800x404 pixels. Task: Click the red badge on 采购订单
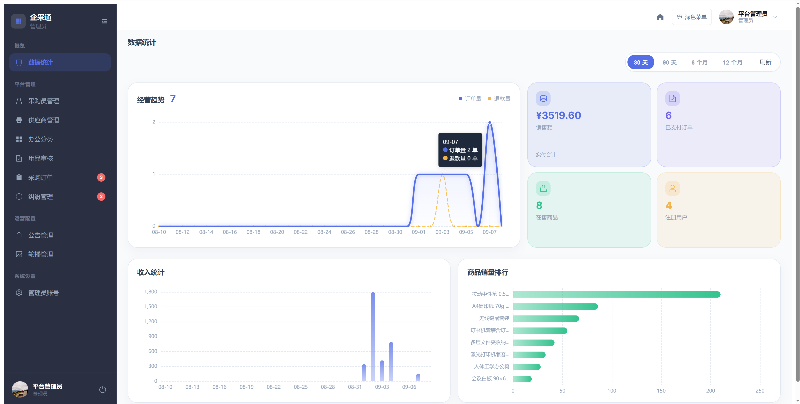(101, 178)
